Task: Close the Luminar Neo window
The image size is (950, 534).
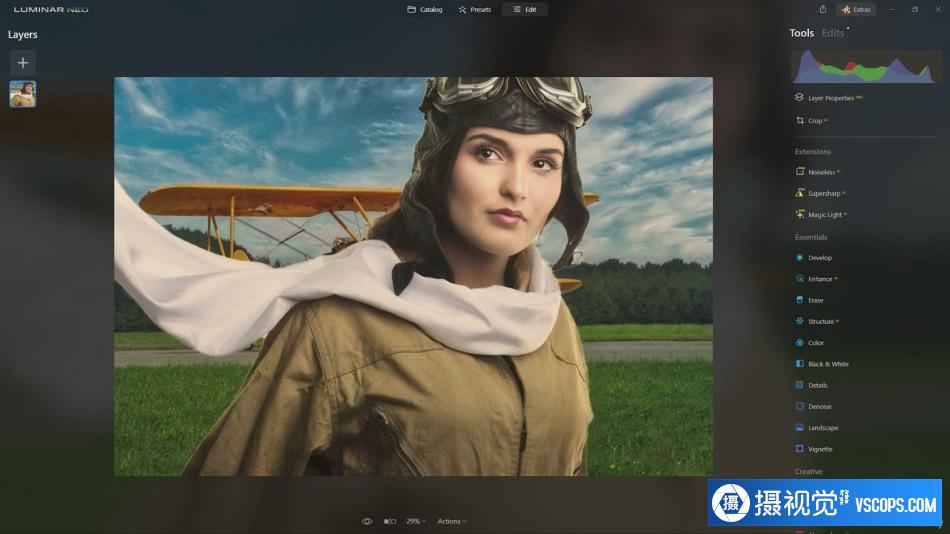Action: pyautogui.click(x=938, y=10)
